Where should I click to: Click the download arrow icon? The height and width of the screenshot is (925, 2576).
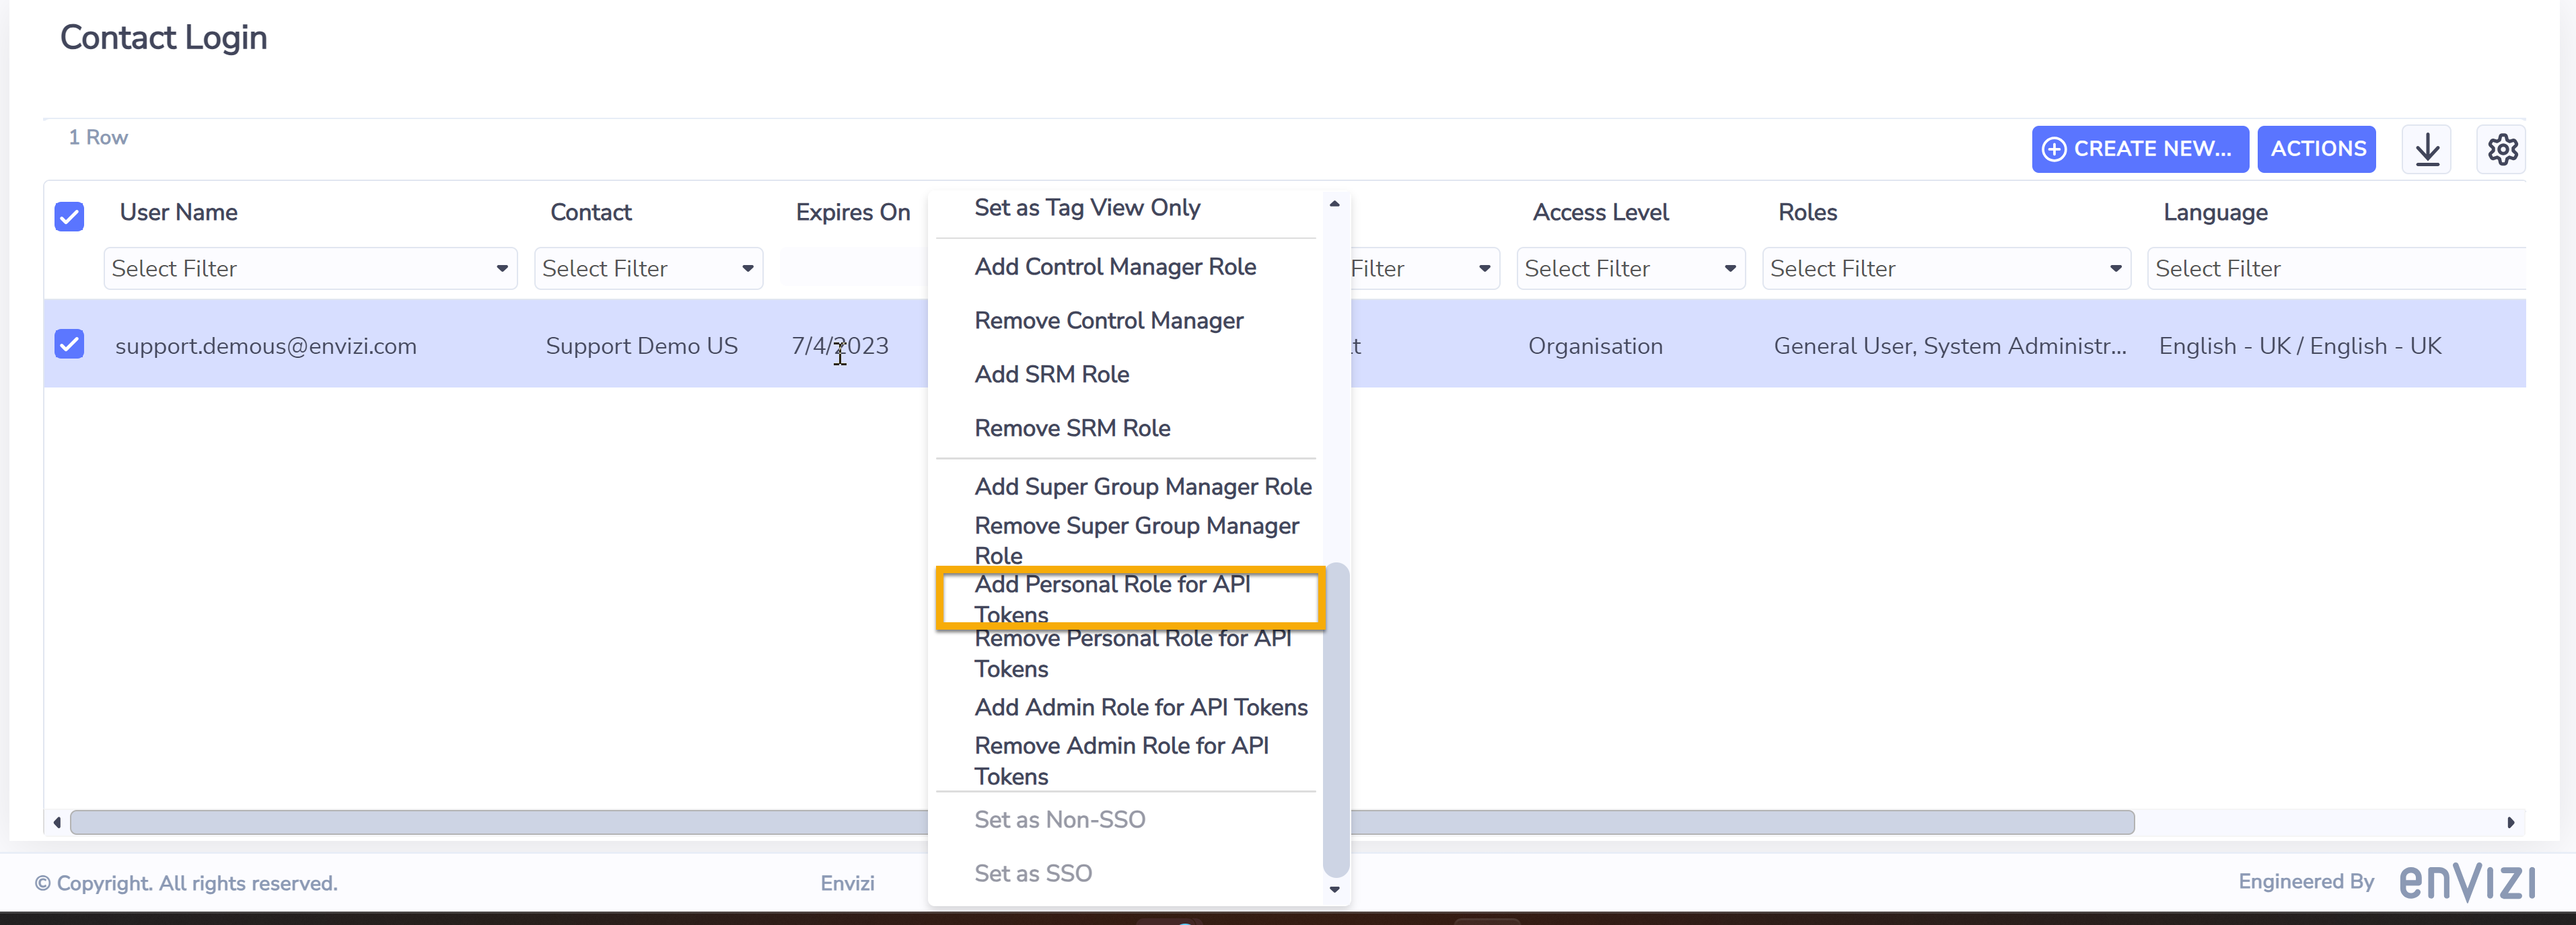point(2427,150)
